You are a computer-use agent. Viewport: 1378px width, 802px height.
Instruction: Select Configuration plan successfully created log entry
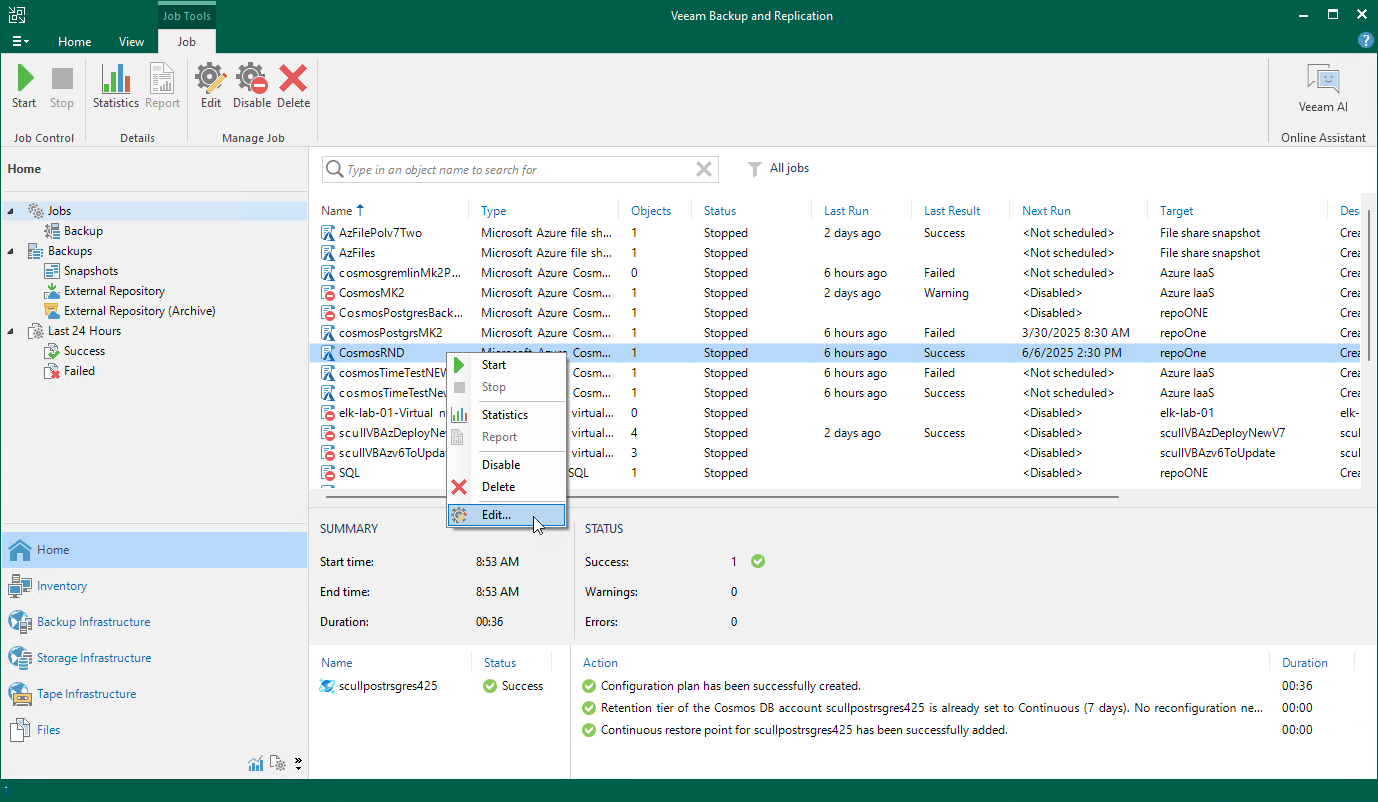[x=730, y=686]
